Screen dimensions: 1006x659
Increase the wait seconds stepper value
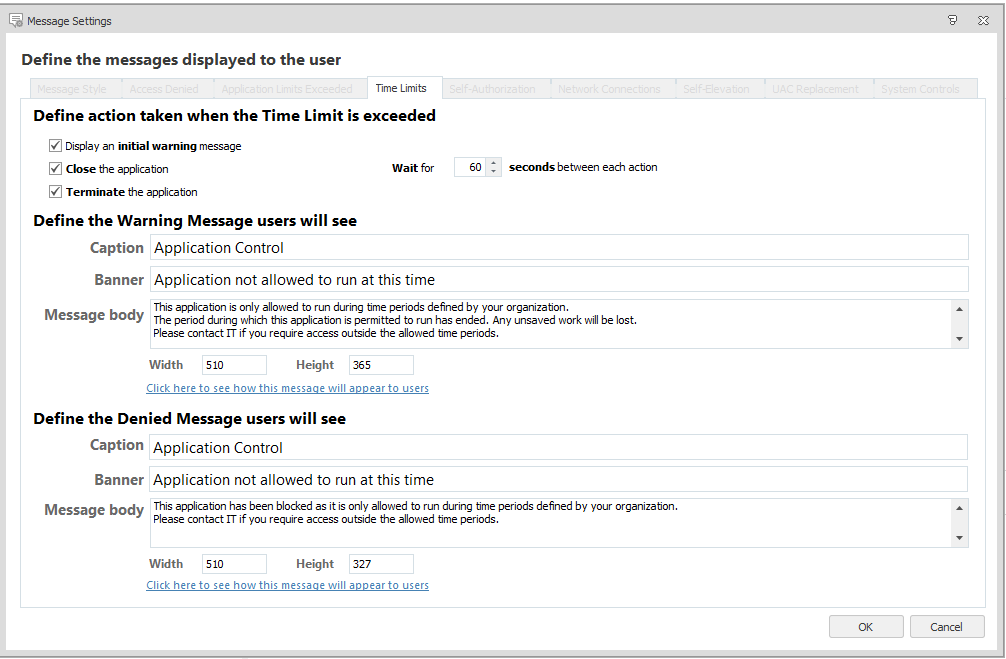493,163
